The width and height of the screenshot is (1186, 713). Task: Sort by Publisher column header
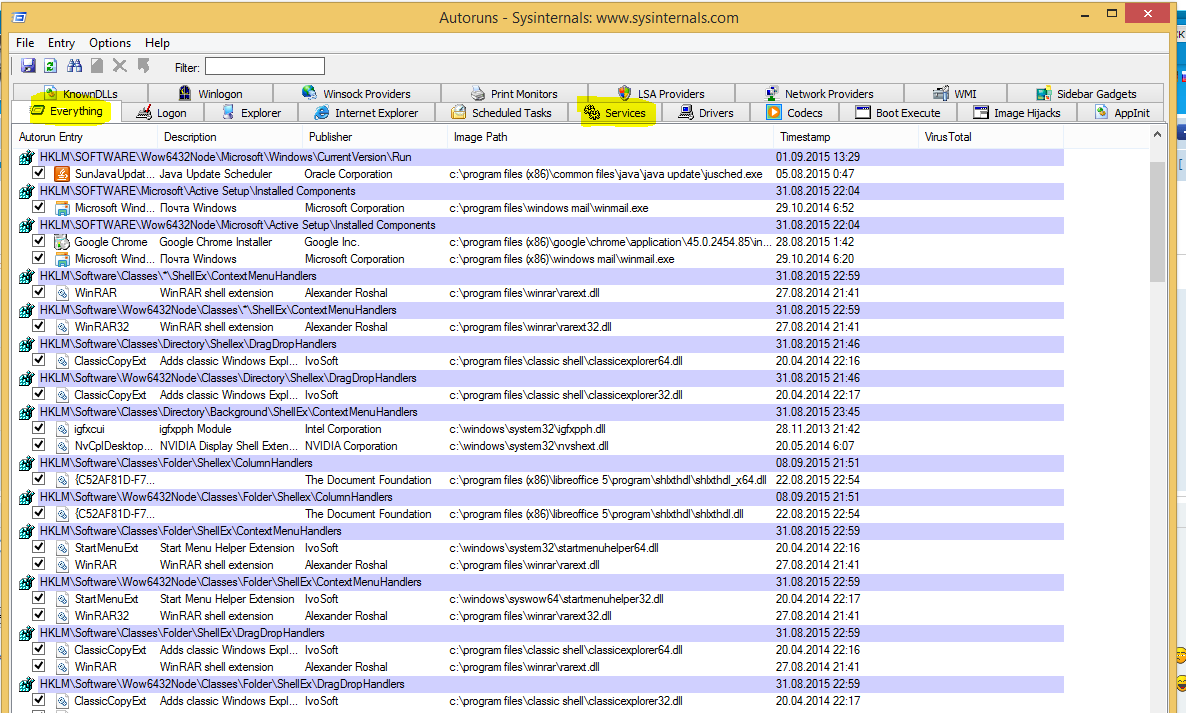[375, 137]
